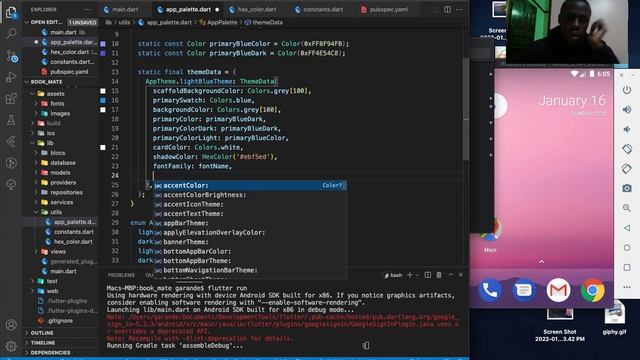Screen dimensions: 640x360
Task: Open the Chrome app on emulator
Action: [x=593, y=290]
